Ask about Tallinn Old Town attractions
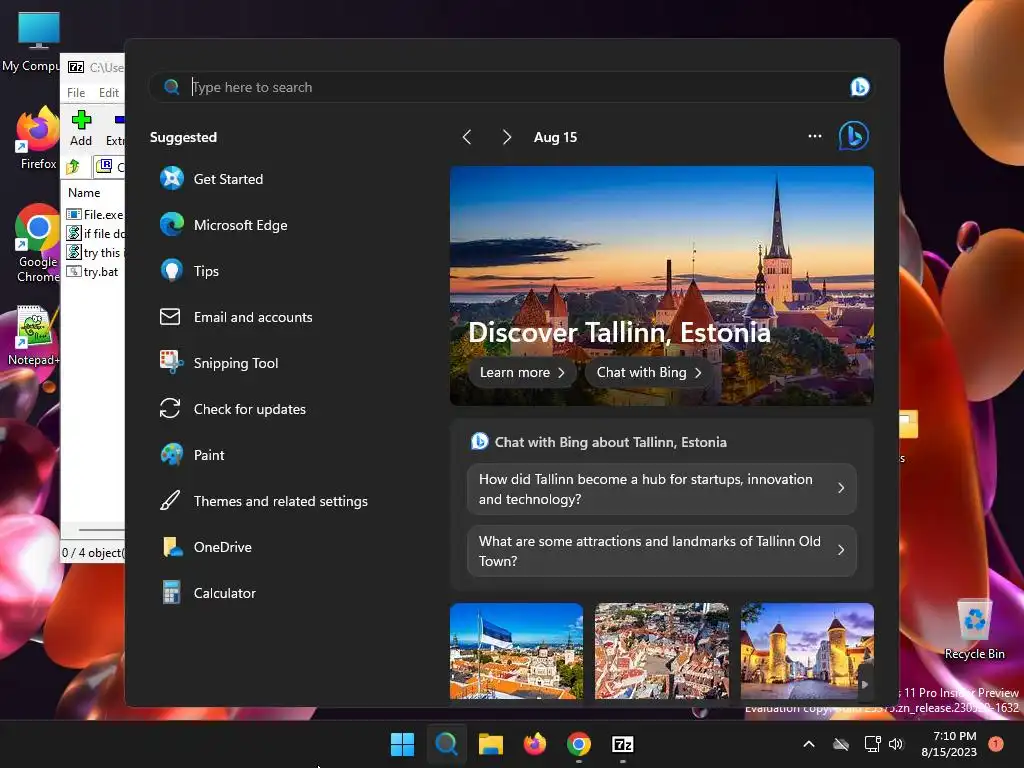The width and height of the screenshot is (1024, 768). click(x=662, y=551)
